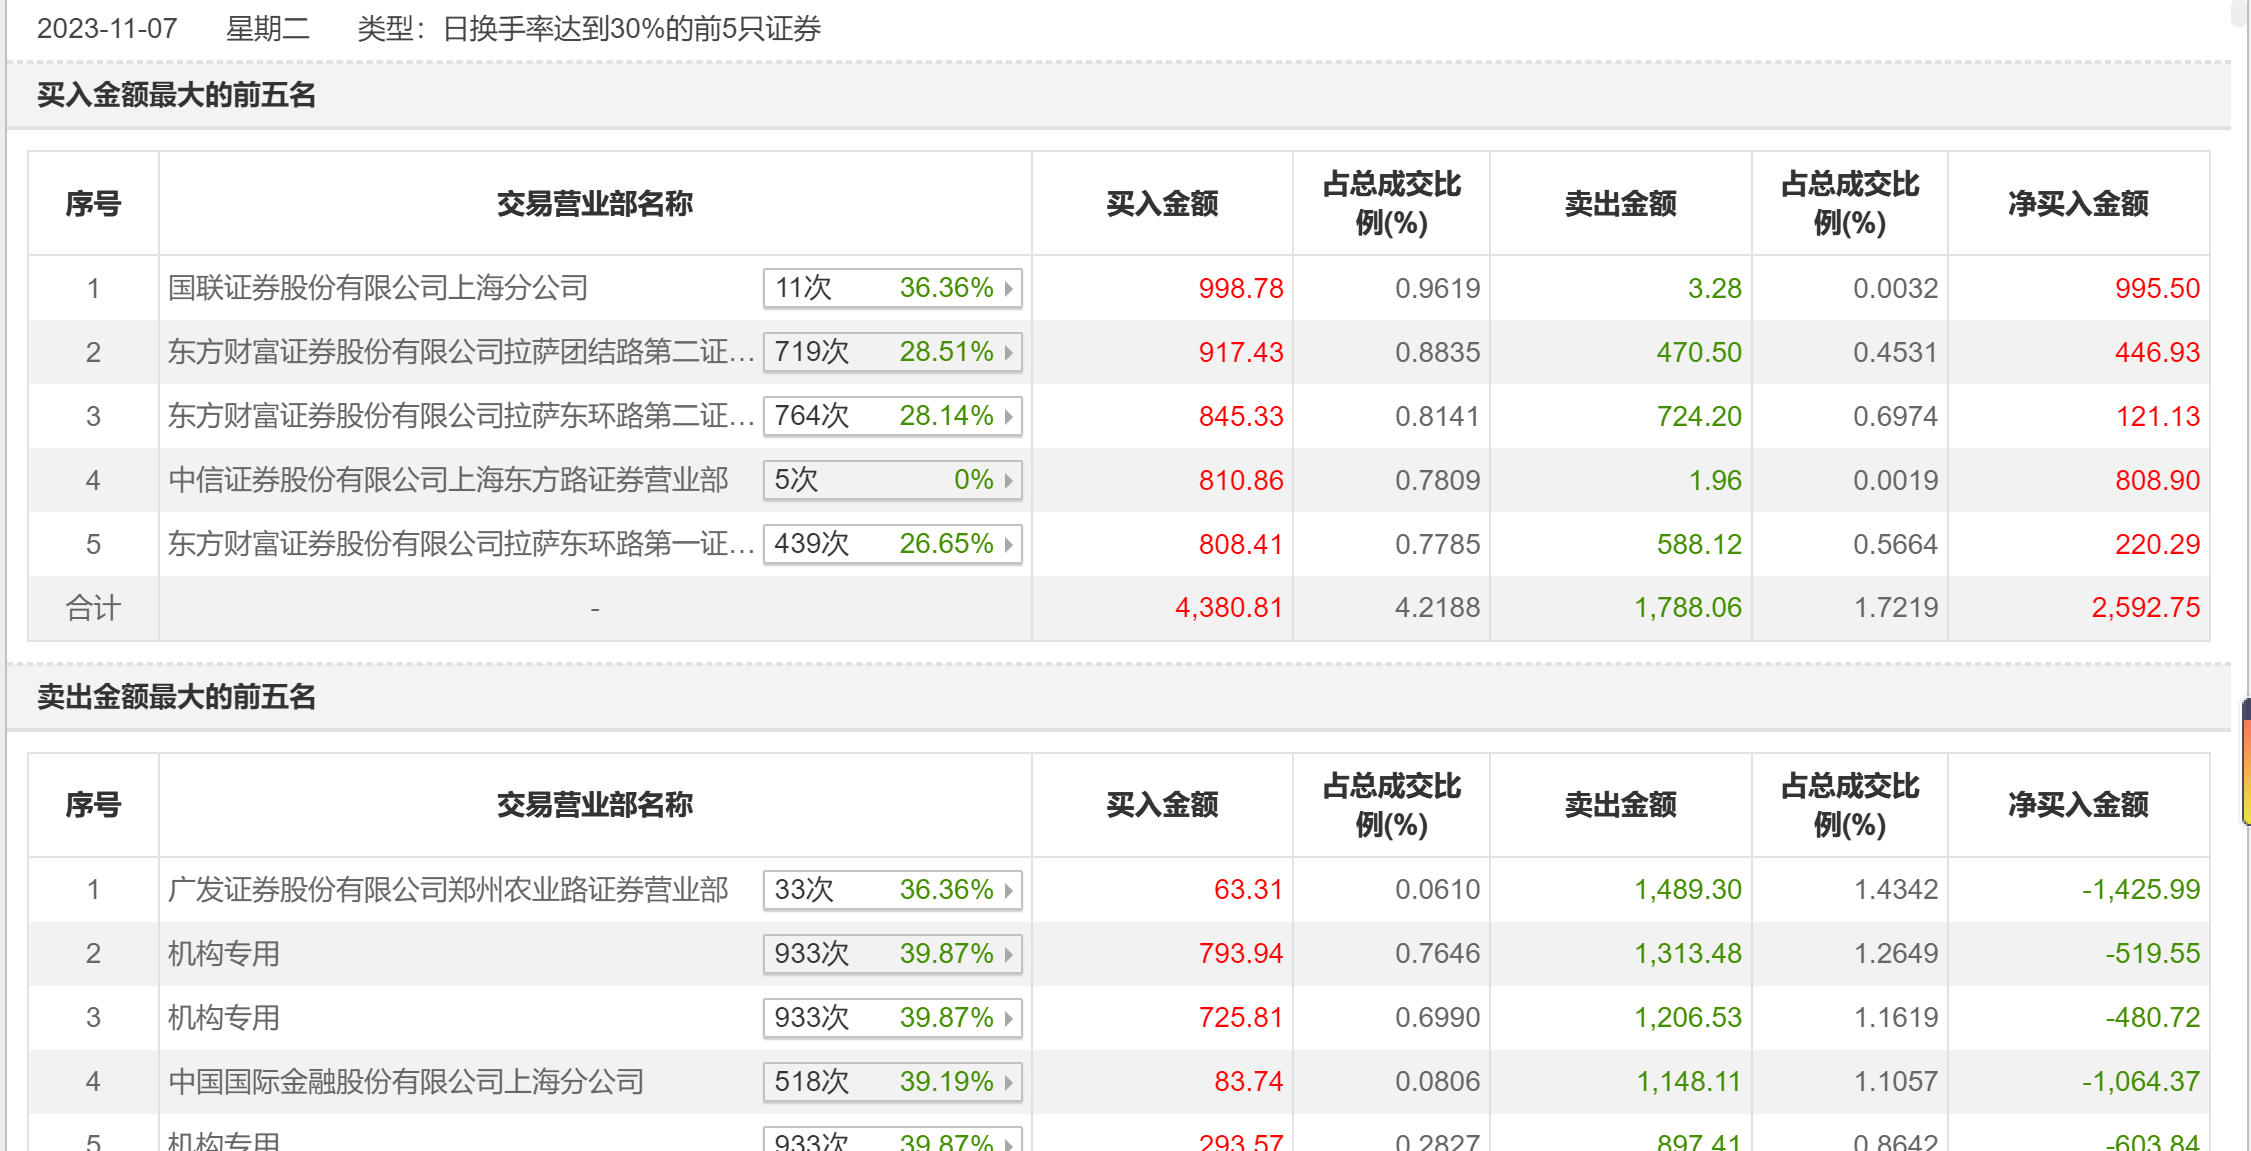2251x1151 pixels.
Task: Click the floating side widget at right edge
Action: click(2245, 762)
